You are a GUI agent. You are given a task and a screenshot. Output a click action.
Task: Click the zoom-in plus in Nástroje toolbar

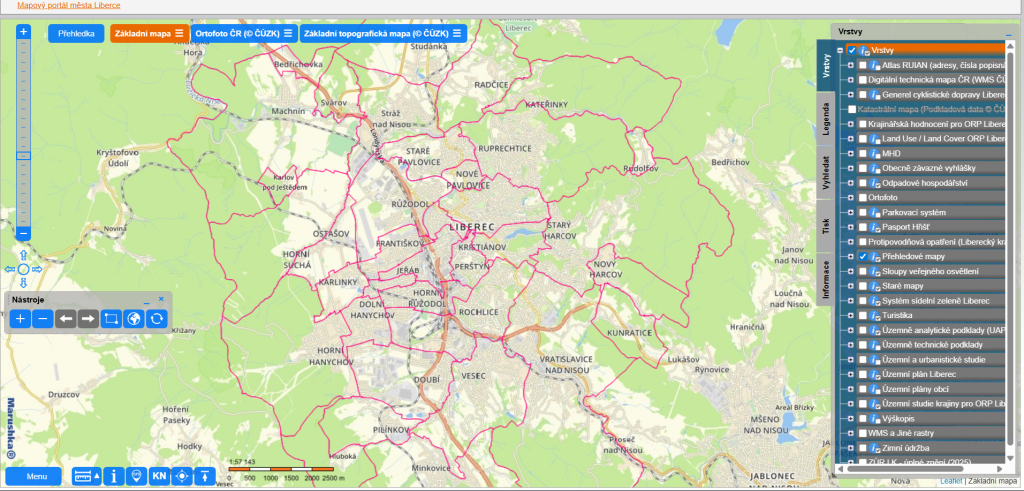coord(21,319)
